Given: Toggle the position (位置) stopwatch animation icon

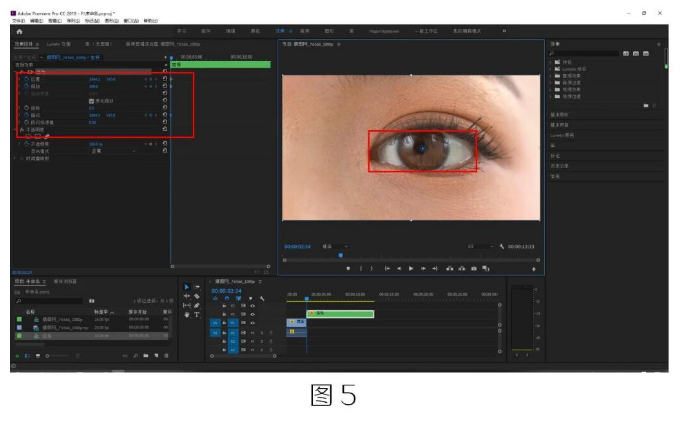Looking at the screenshot, I should click(26, 78).
